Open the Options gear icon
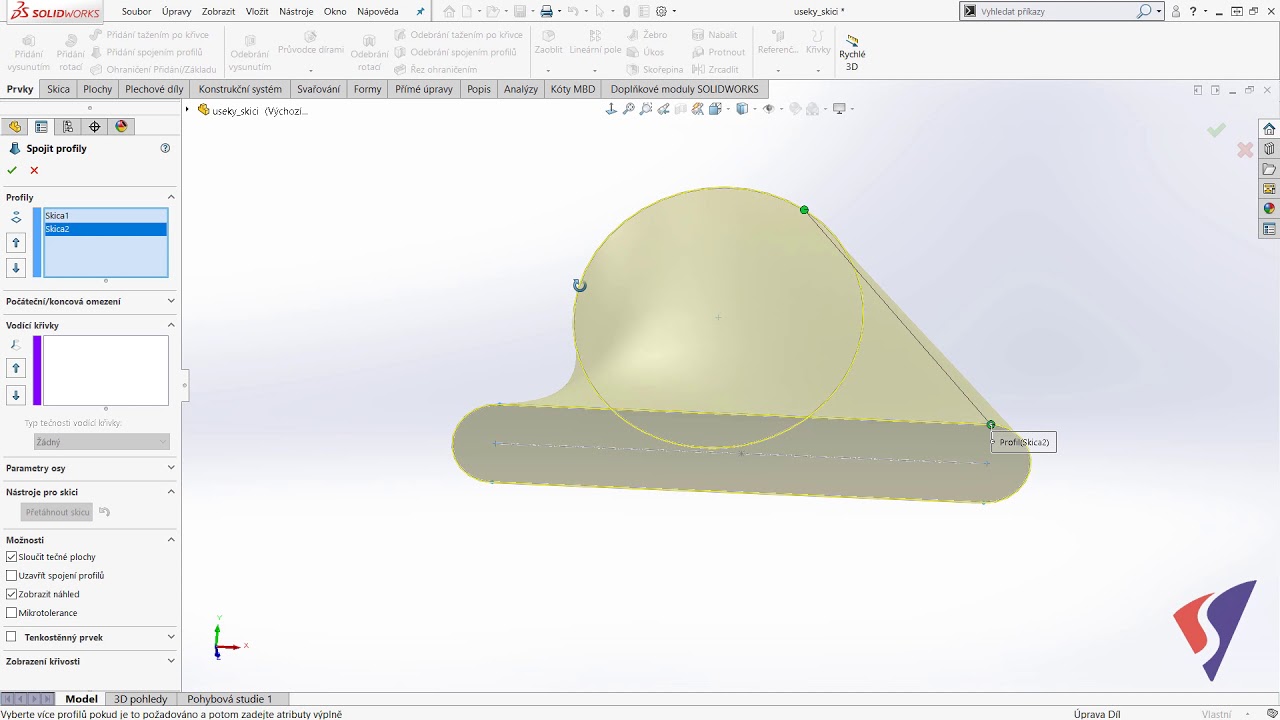Screen dimensions: 1280x720 (x=662, y=12)
